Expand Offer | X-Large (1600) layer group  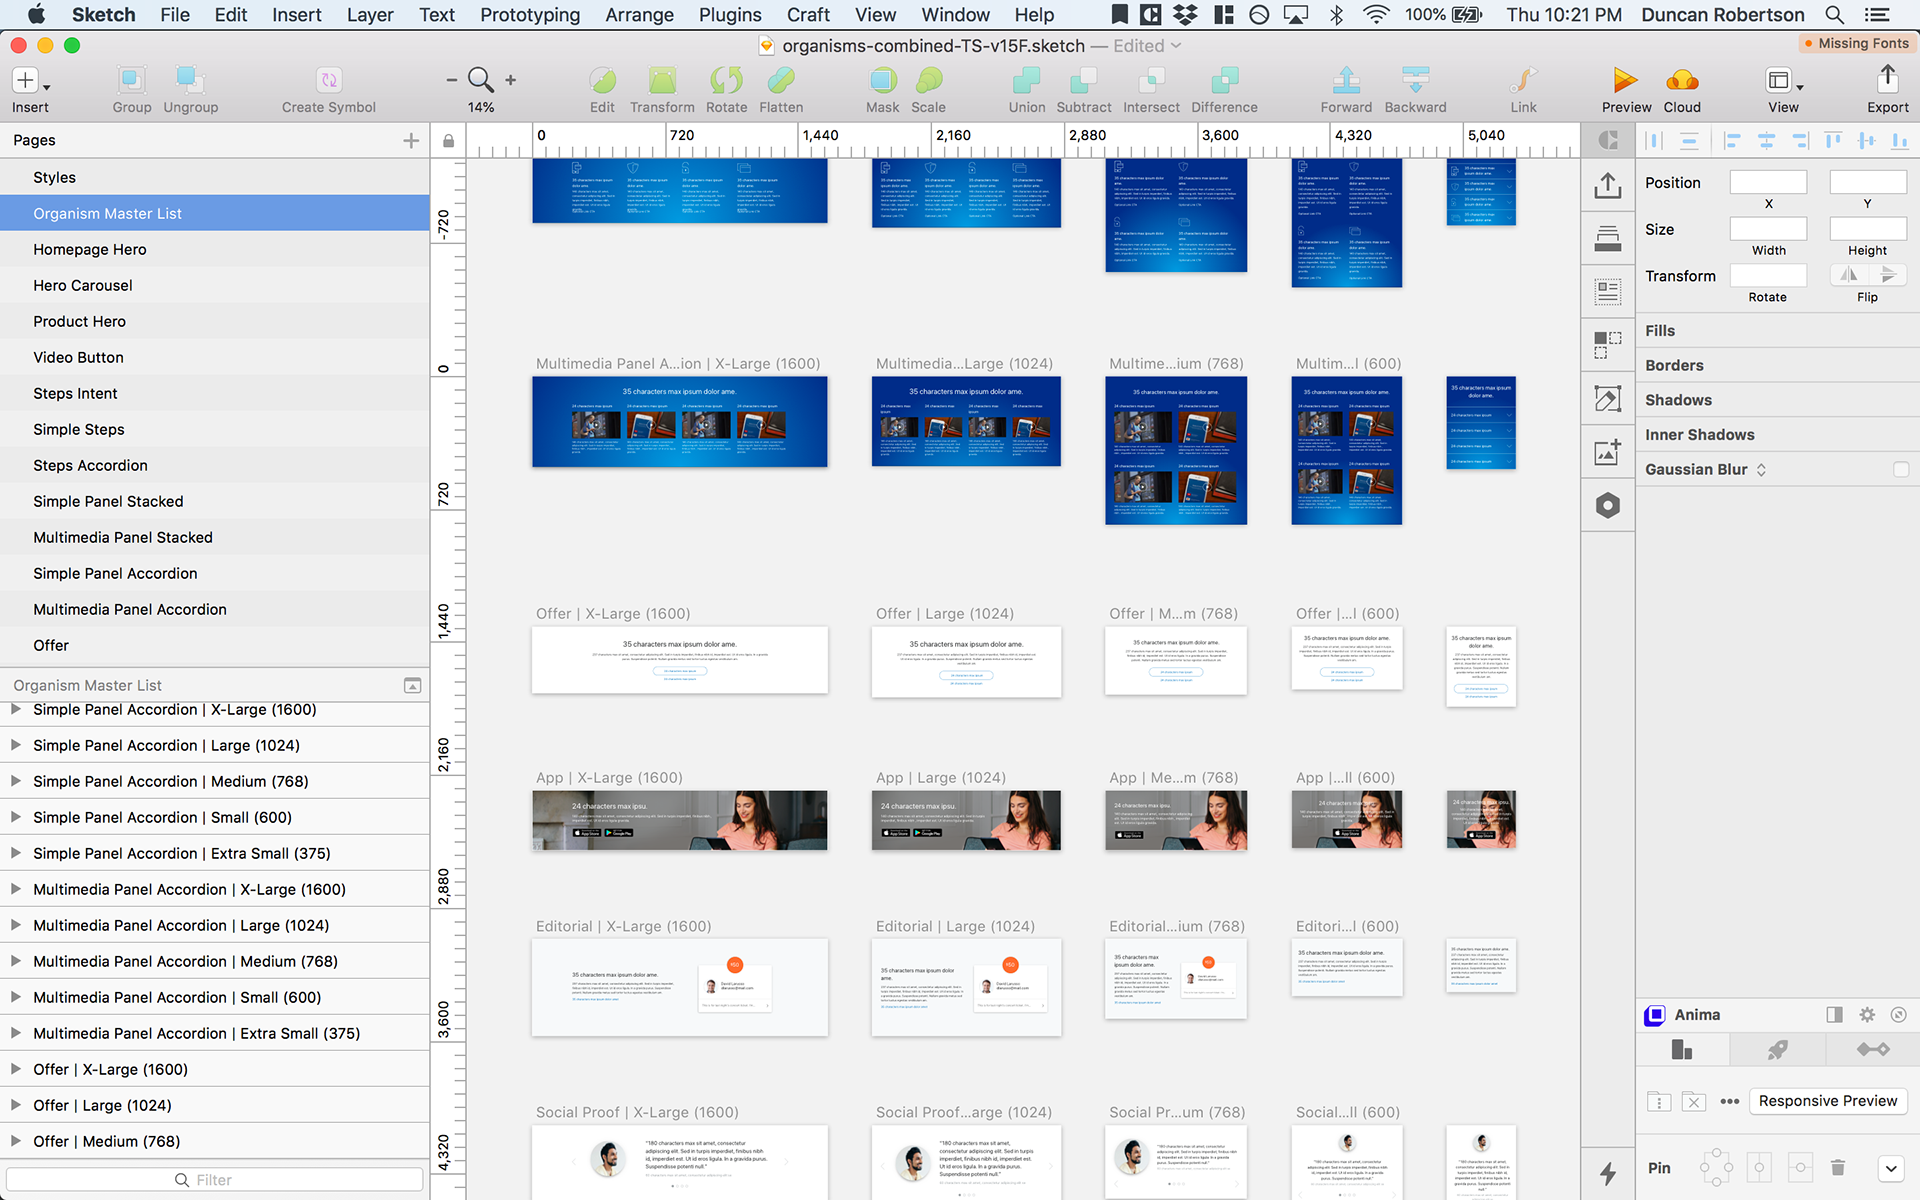16,1069
